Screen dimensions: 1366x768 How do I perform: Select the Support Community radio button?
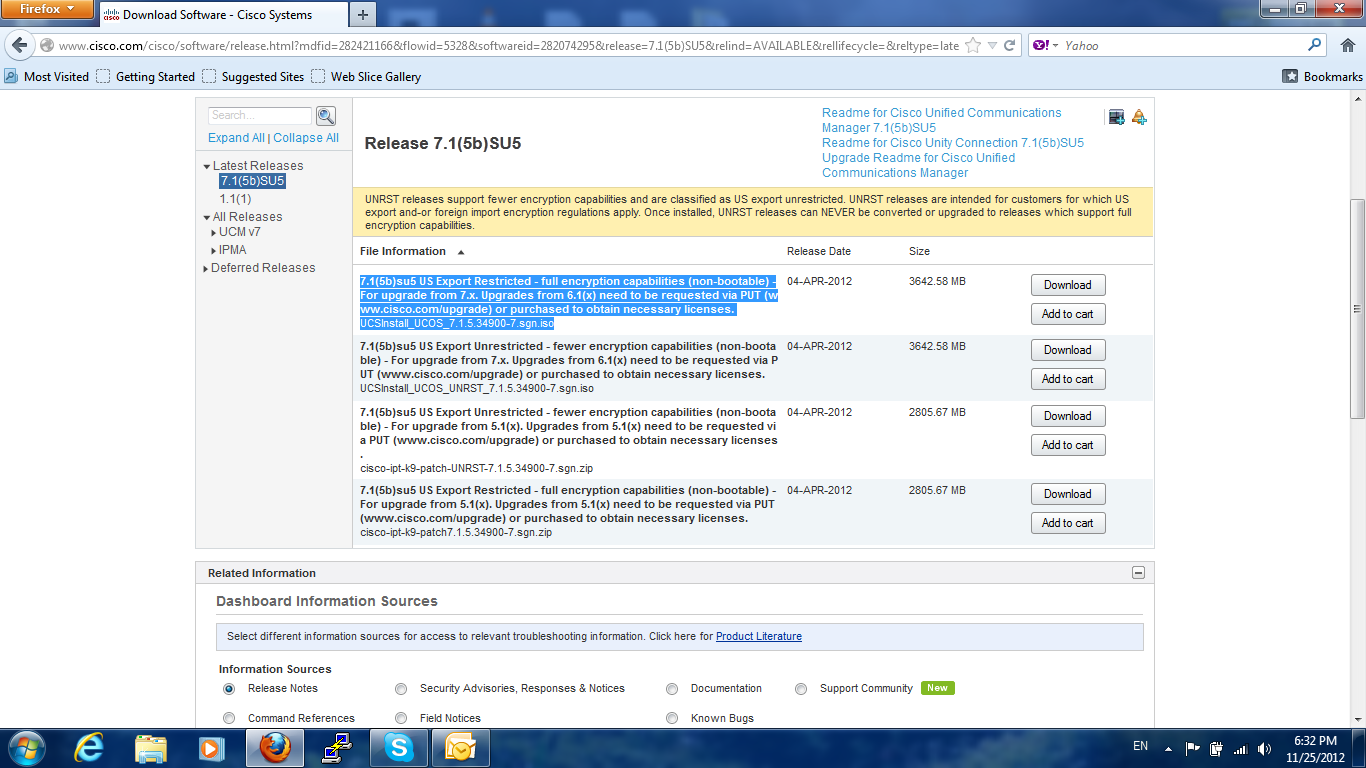[801, 689]
